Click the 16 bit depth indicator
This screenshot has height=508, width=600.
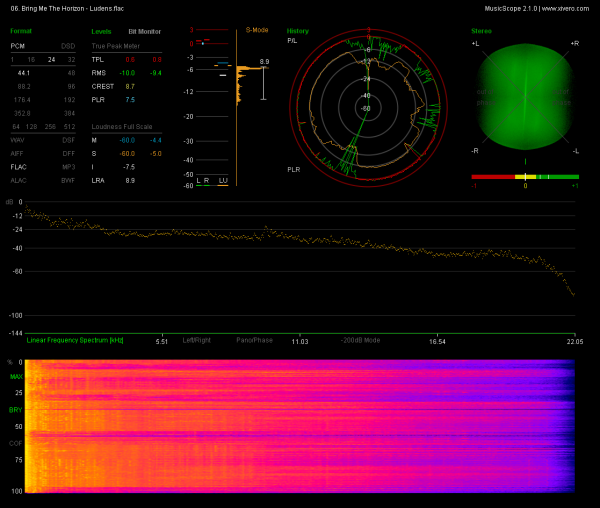tap(31, 60)
